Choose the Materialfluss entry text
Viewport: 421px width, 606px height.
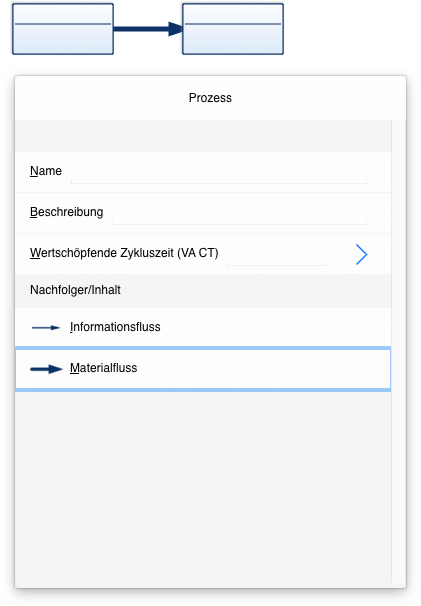[x=104, y=368]
